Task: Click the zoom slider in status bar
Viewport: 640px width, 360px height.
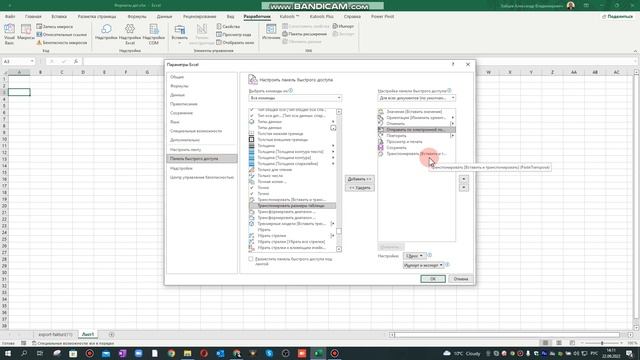Action: (602, 343)
